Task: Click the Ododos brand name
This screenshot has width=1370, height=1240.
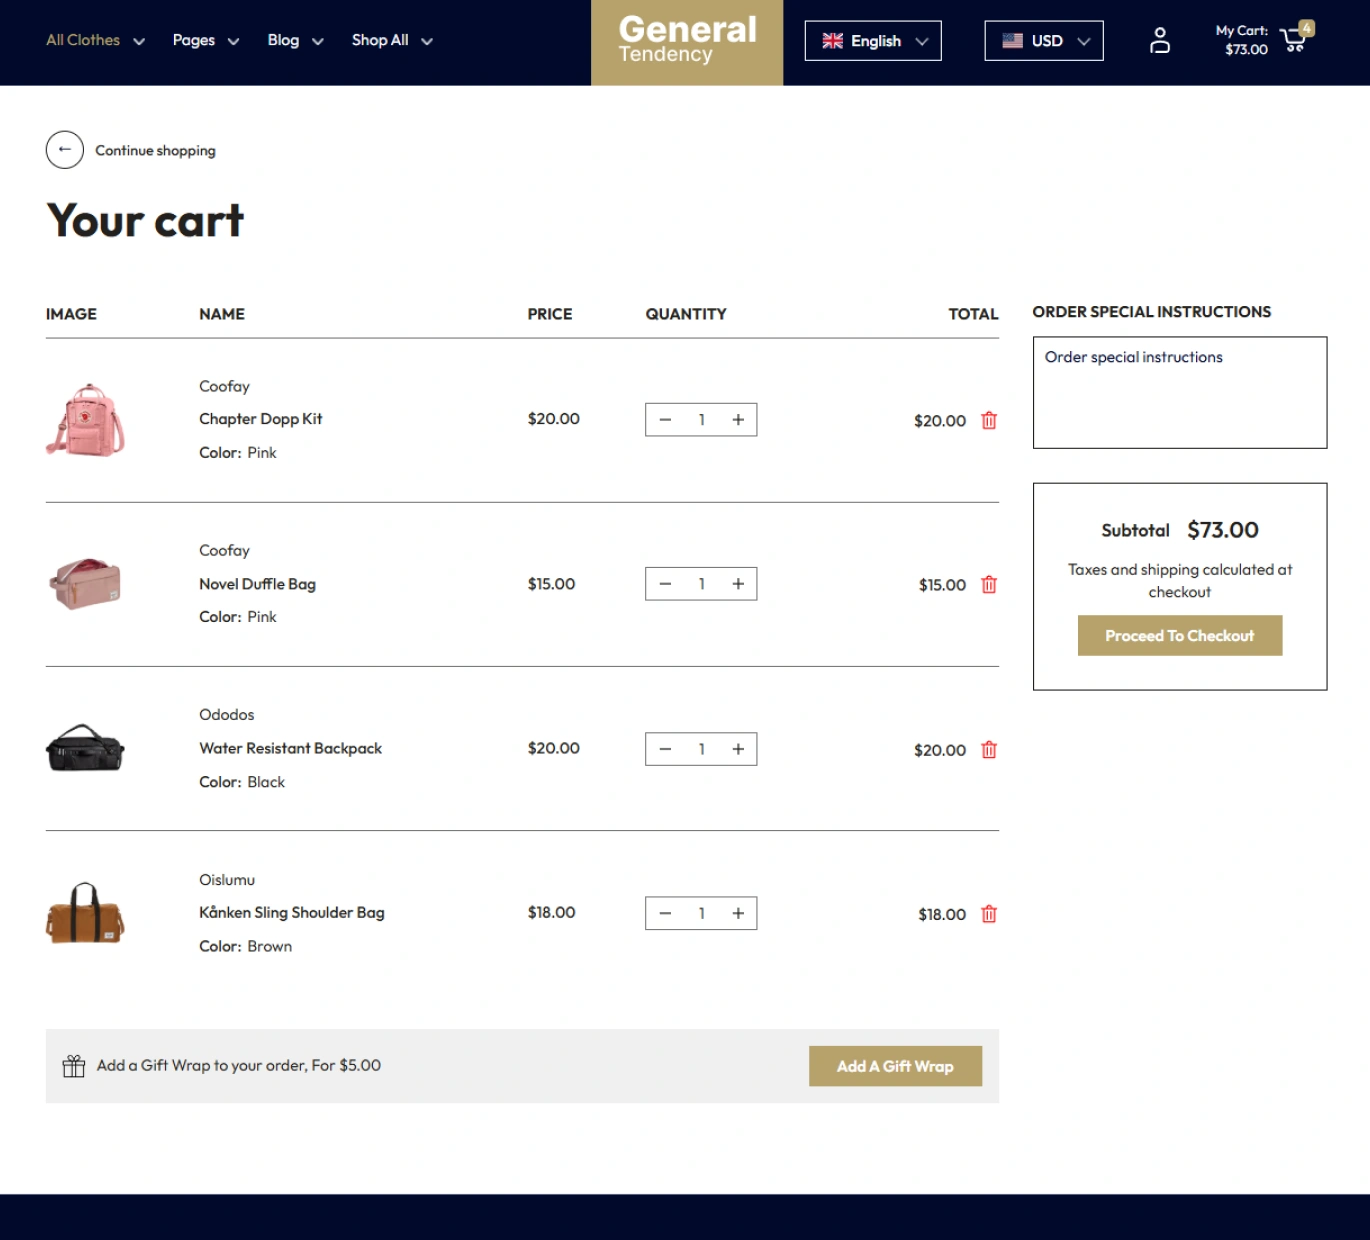Action: tap(226, 715)
